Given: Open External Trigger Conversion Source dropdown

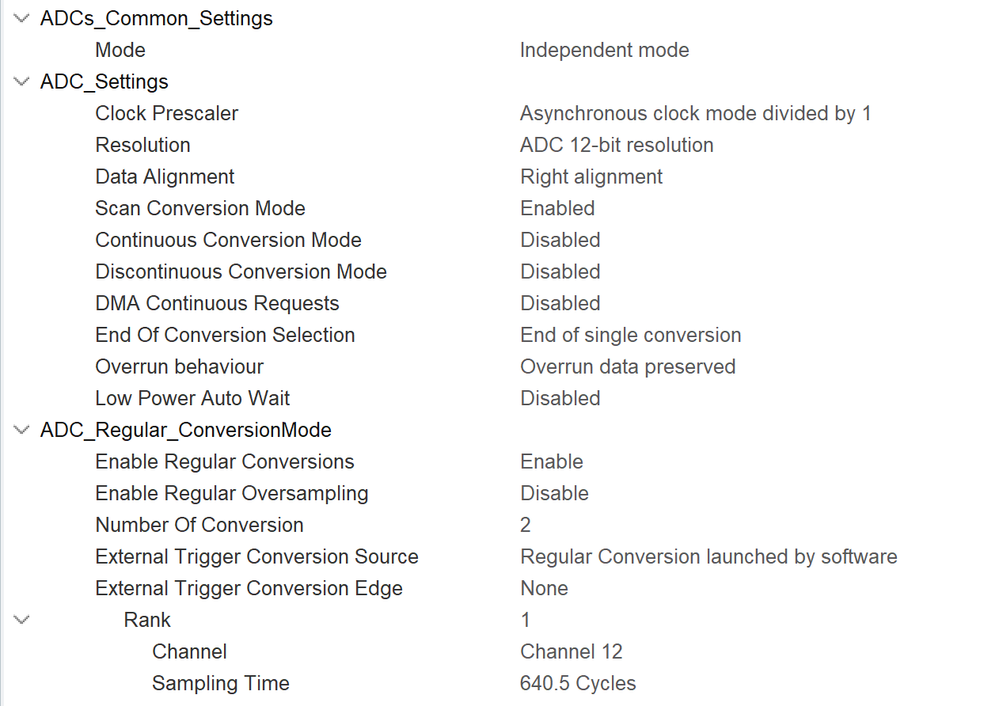Looking at the screenshot, I should coord(708,556).
